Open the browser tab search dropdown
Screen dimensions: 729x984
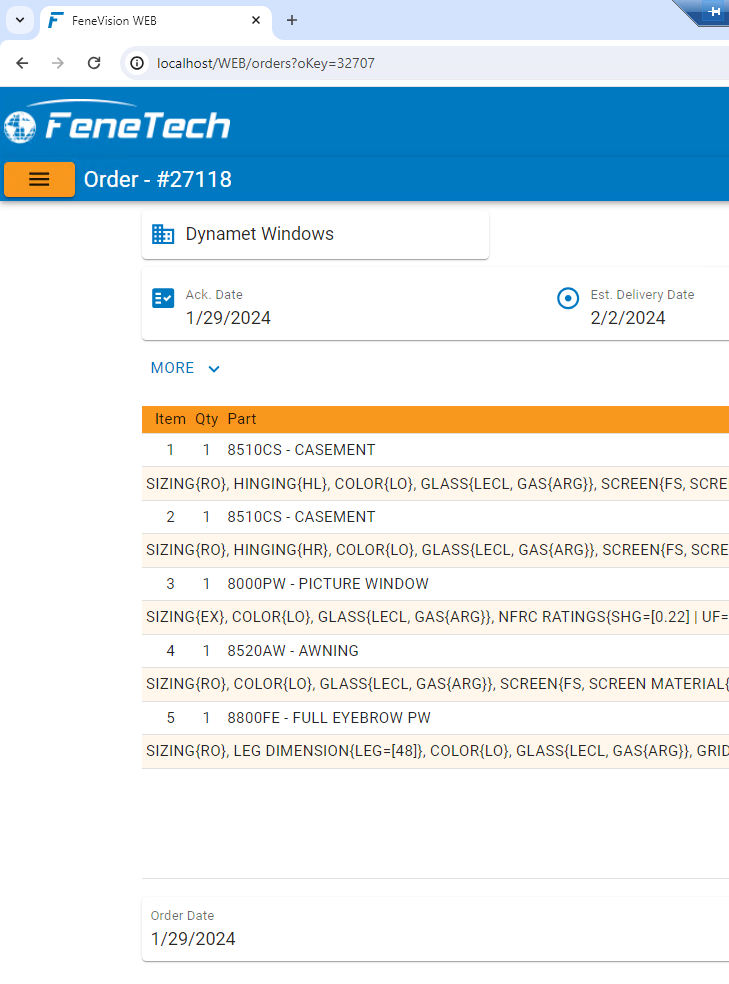coord(19,20)
